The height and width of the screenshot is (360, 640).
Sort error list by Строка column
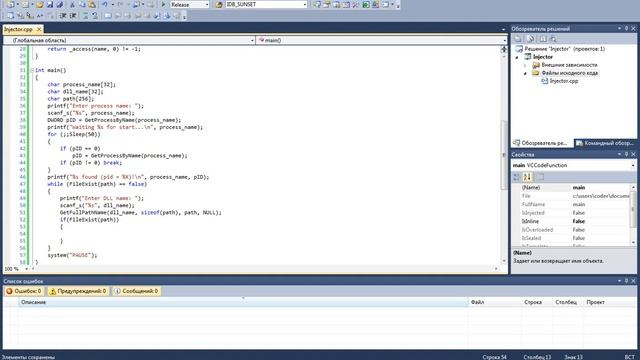coord(537,302)
